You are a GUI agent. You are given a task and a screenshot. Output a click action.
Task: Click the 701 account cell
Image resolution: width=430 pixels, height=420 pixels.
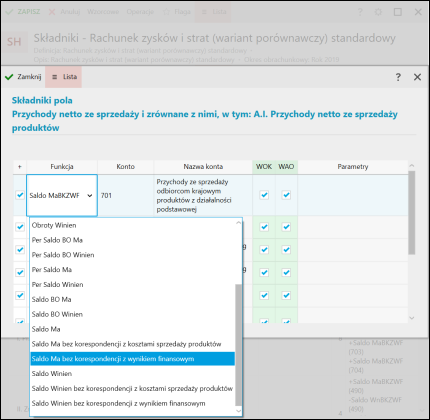126,196
